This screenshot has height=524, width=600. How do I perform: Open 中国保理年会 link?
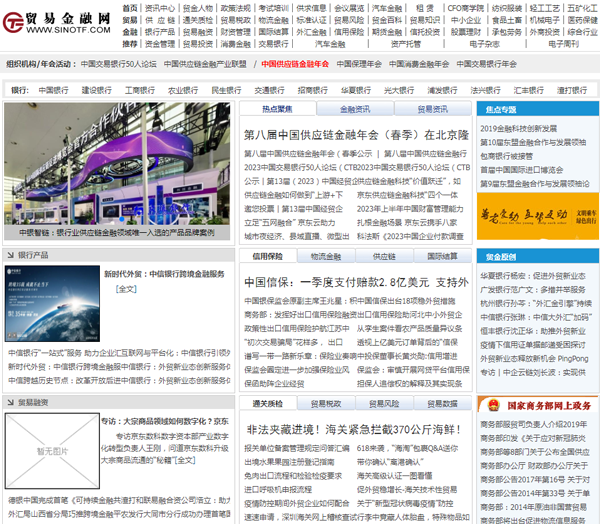tap(359, 64)
